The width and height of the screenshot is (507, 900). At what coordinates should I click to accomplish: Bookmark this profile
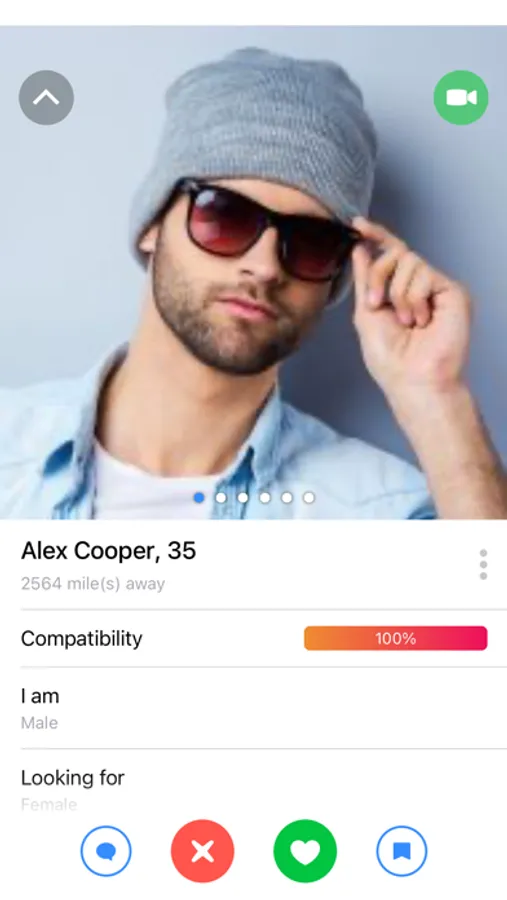[402, 851]
